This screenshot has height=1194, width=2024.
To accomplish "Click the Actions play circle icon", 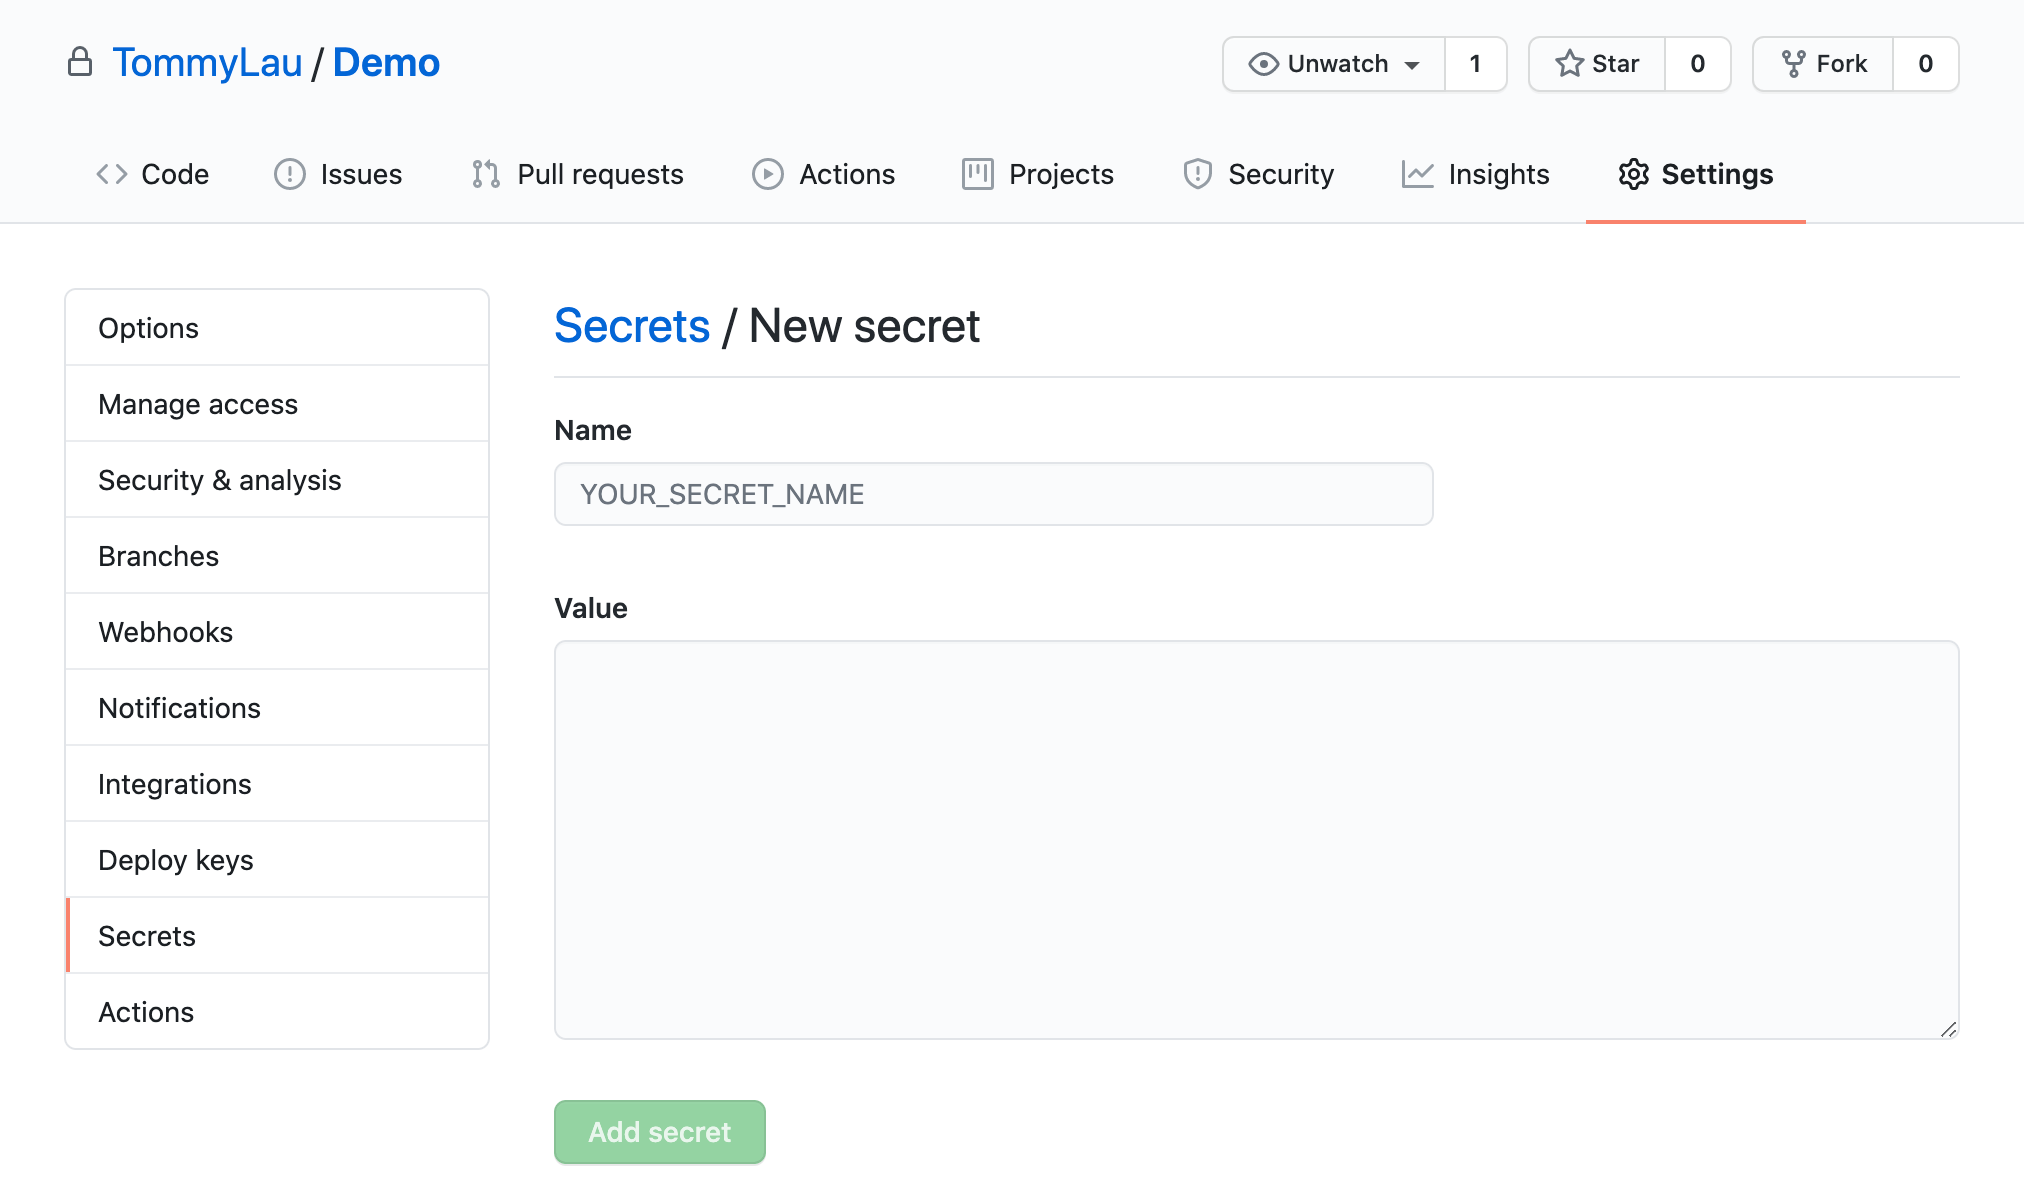I will (768, 174).
